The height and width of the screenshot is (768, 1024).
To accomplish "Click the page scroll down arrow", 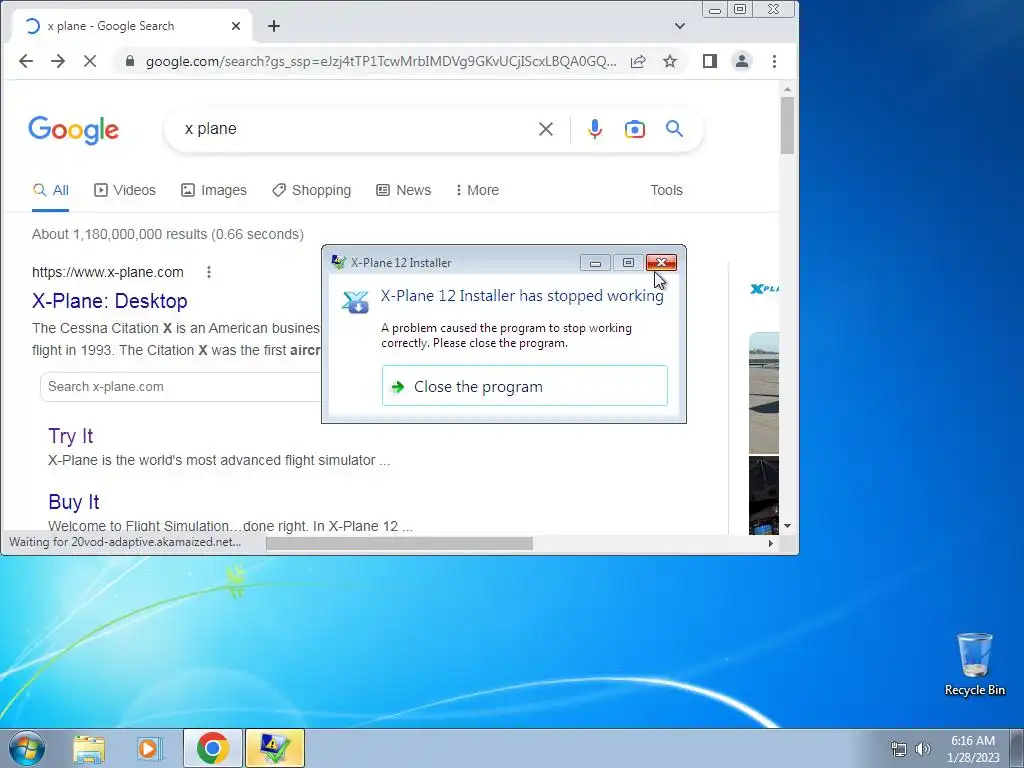I will (788, 526).
